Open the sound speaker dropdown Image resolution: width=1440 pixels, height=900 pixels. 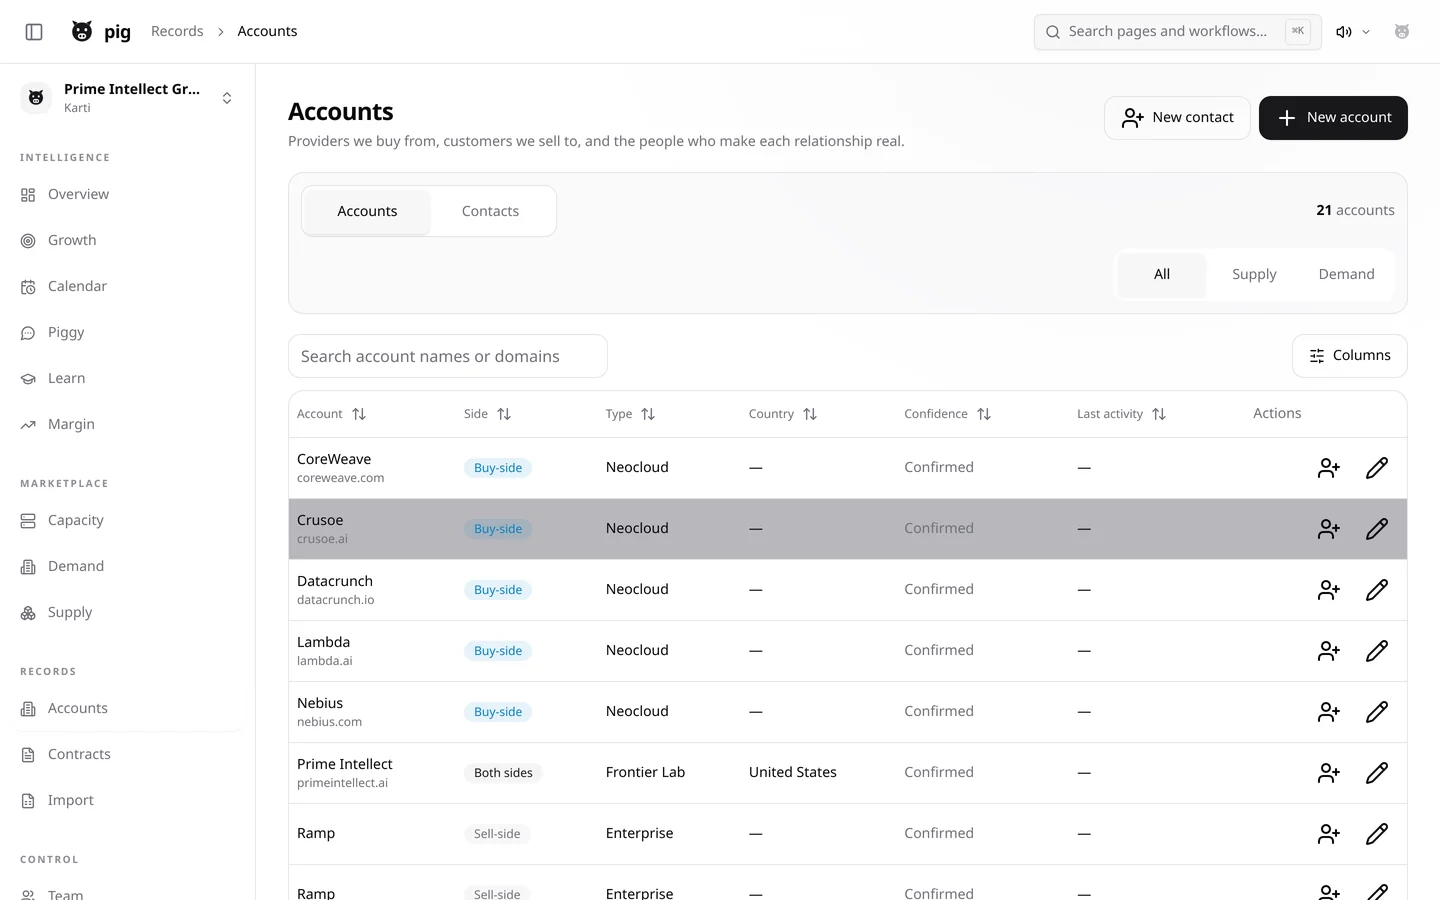point(1353,32)
